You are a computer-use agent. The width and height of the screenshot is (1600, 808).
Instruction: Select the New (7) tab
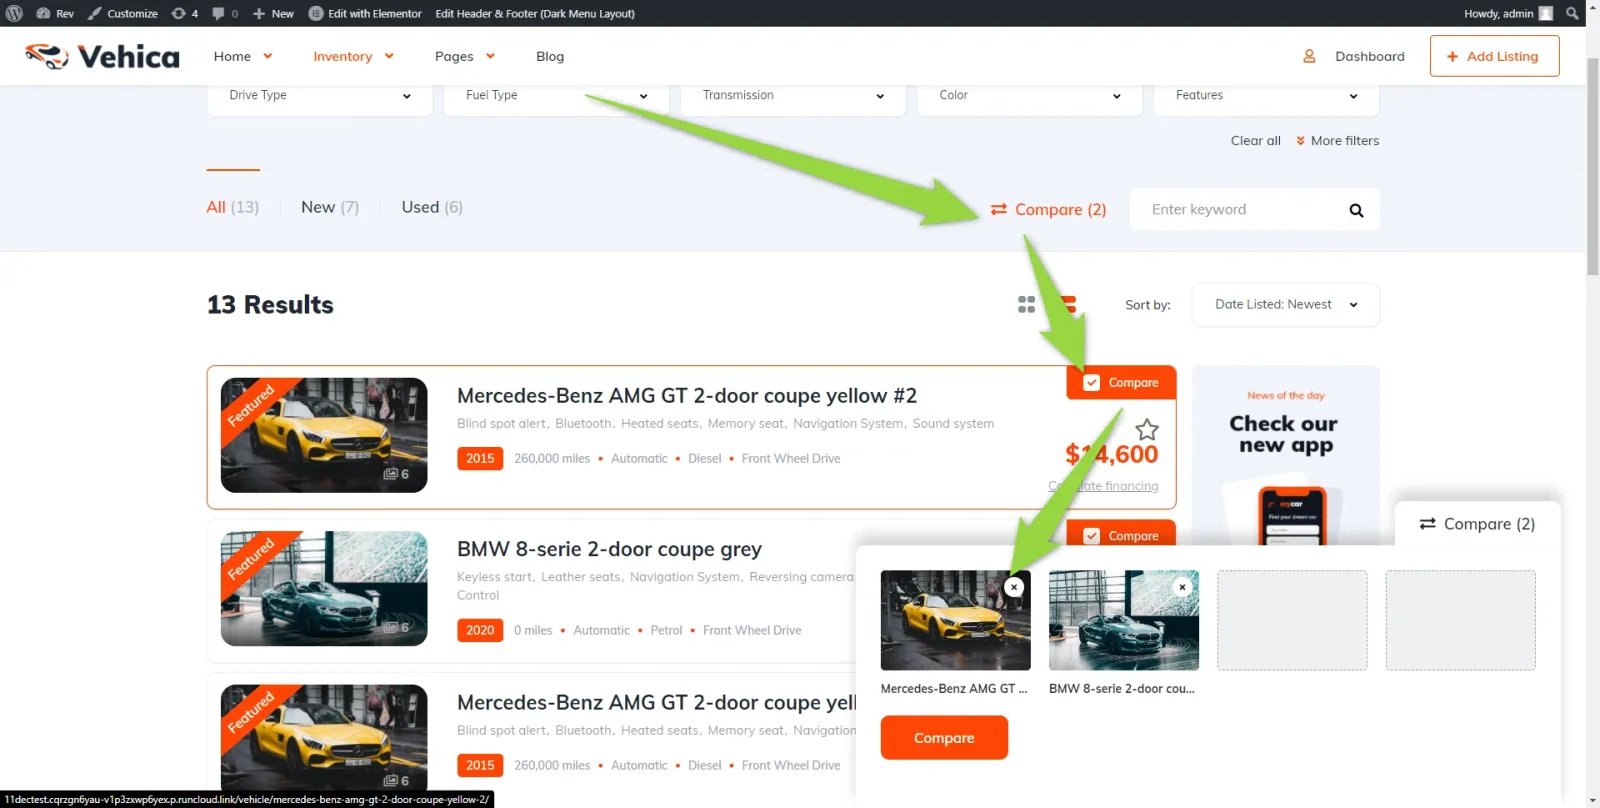coord(330,207)
